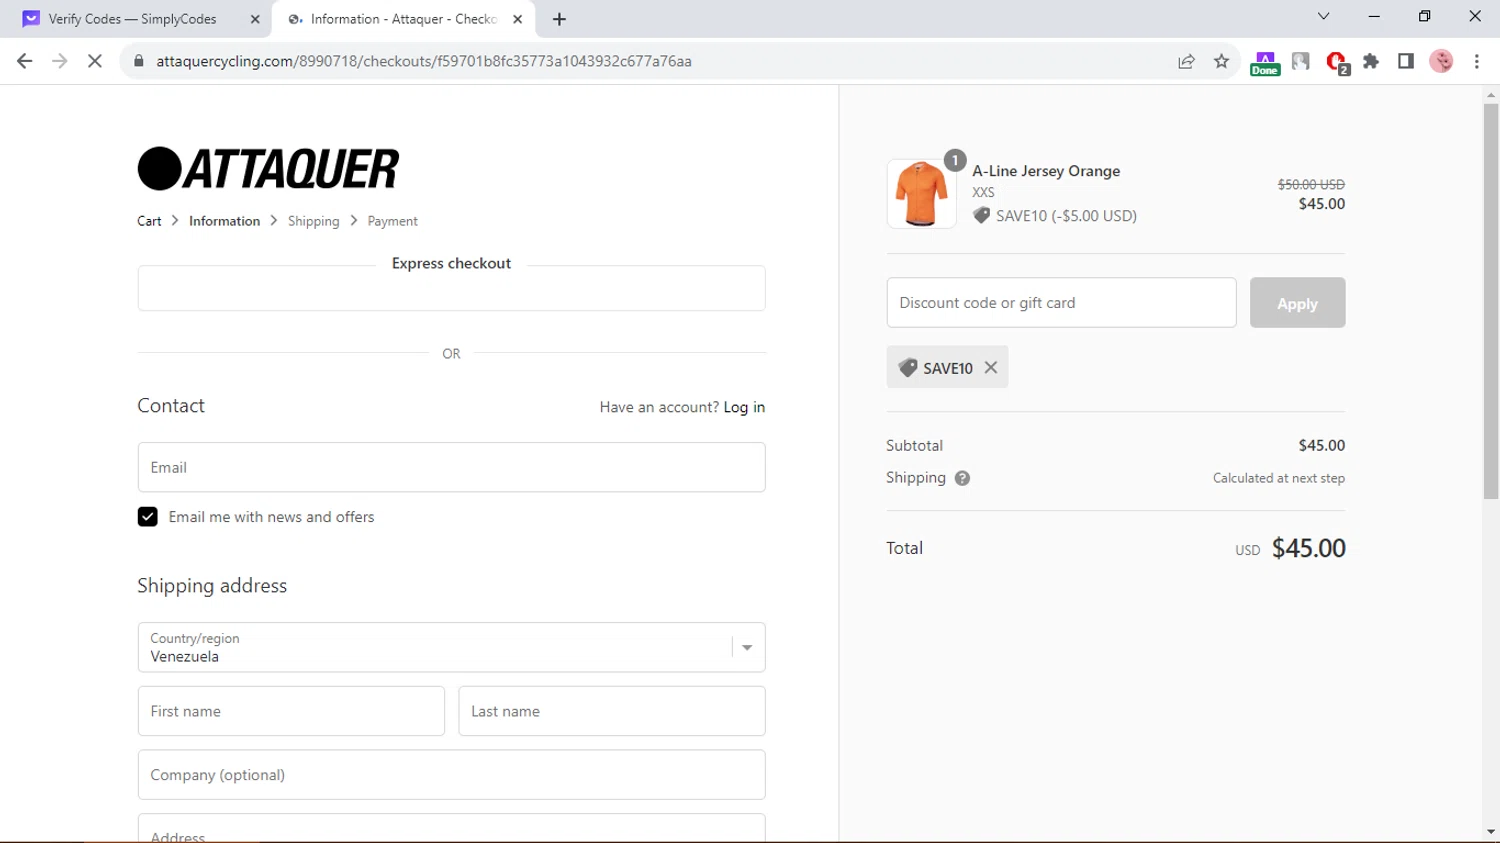Stop page loading with X button

click(x=95, y=61)
